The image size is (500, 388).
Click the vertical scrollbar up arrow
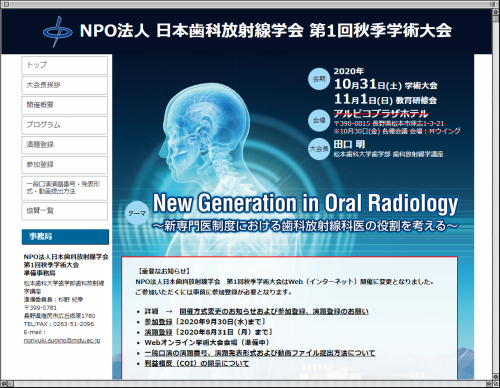pos(495,13)
